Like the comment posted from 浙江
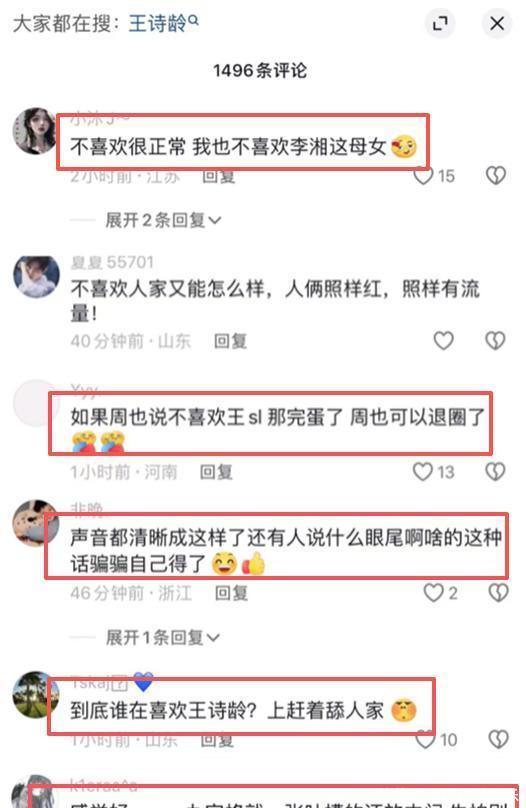The image size is (526, 808). (x=433, y=593)
